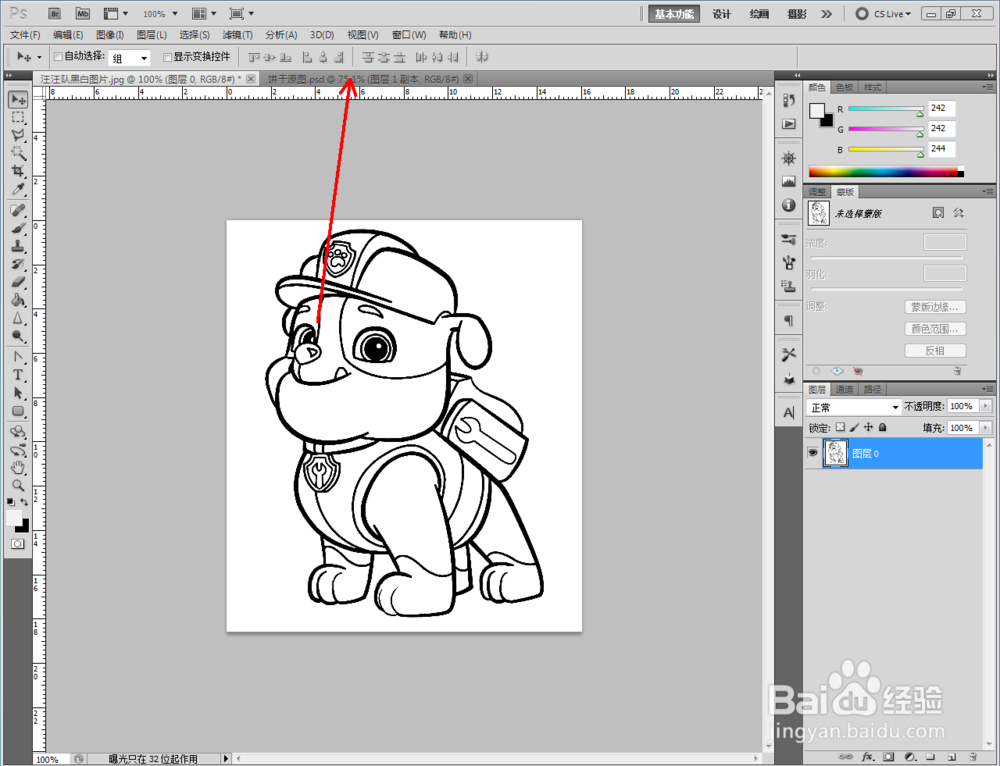Toggle lock all padlock icon
The height and width of the screenshot is (766, 1000).
click(883, 427)
